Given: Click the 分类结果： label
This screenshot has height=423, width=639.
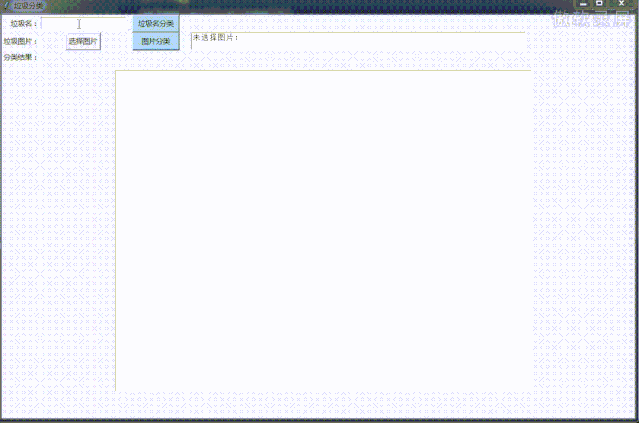Looking at the screenshot, I should click(20, 57).
